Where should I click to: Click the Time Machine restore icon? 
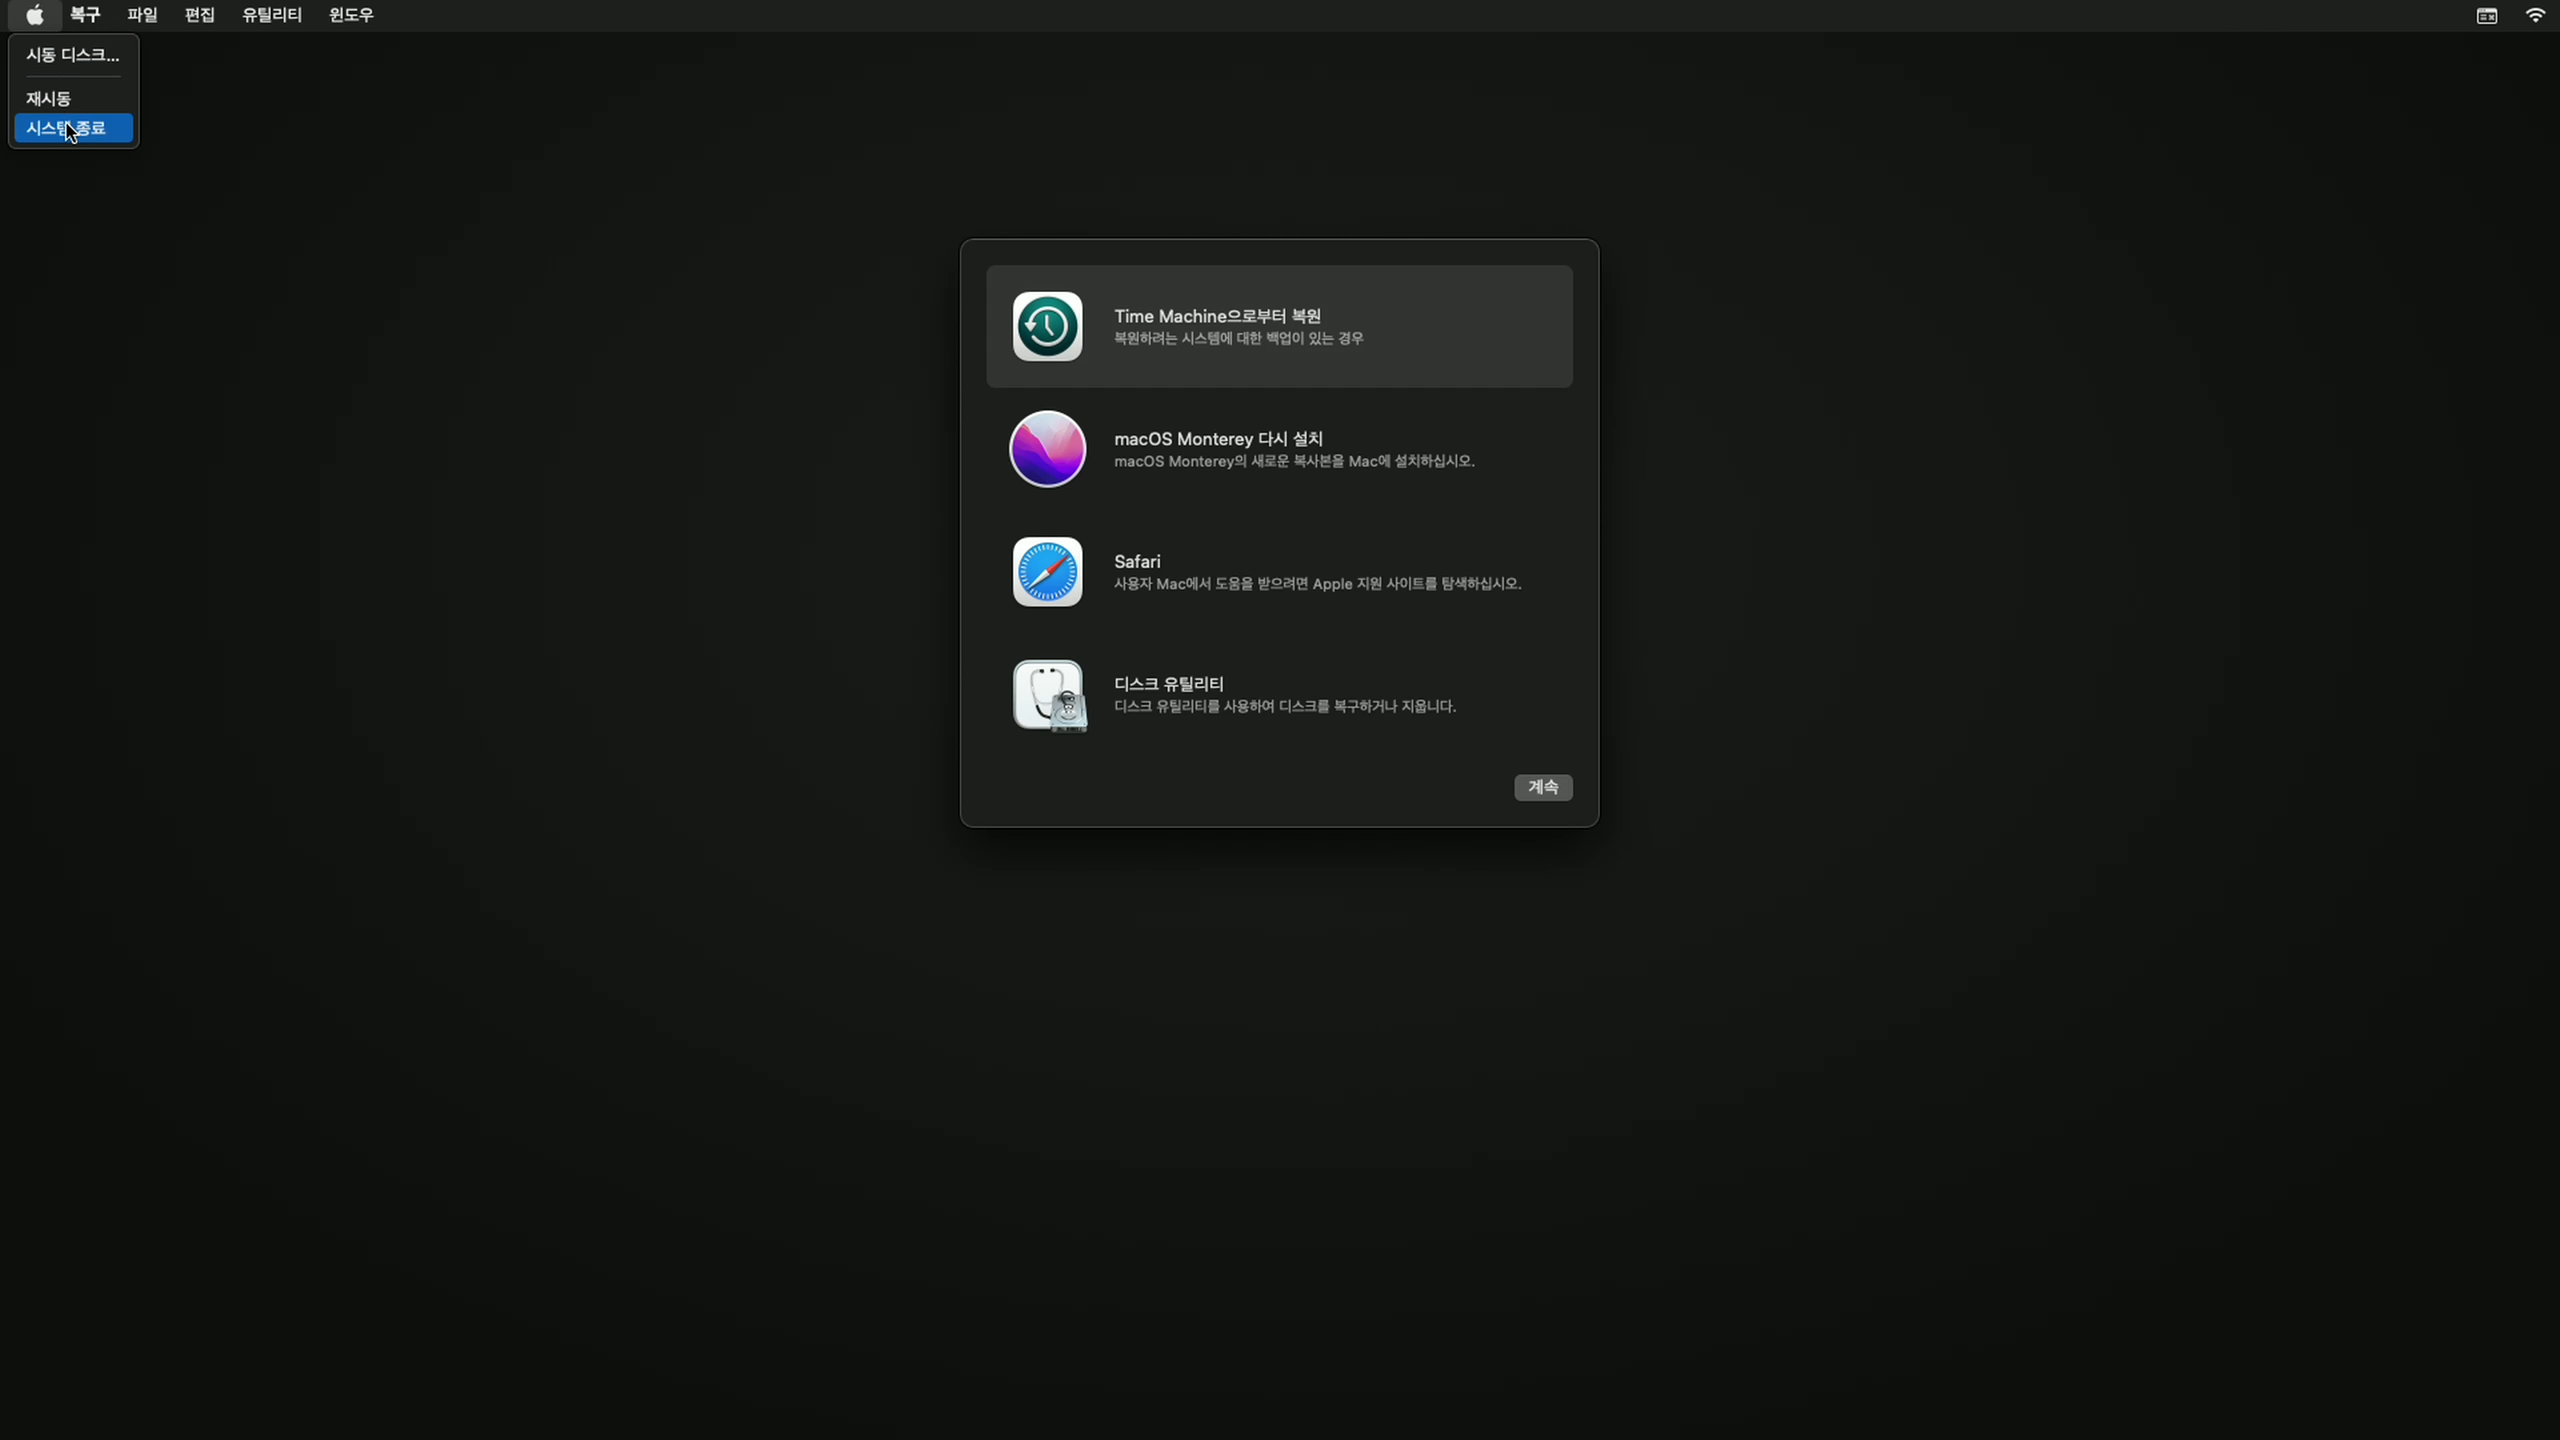(x=1047, y=326)
